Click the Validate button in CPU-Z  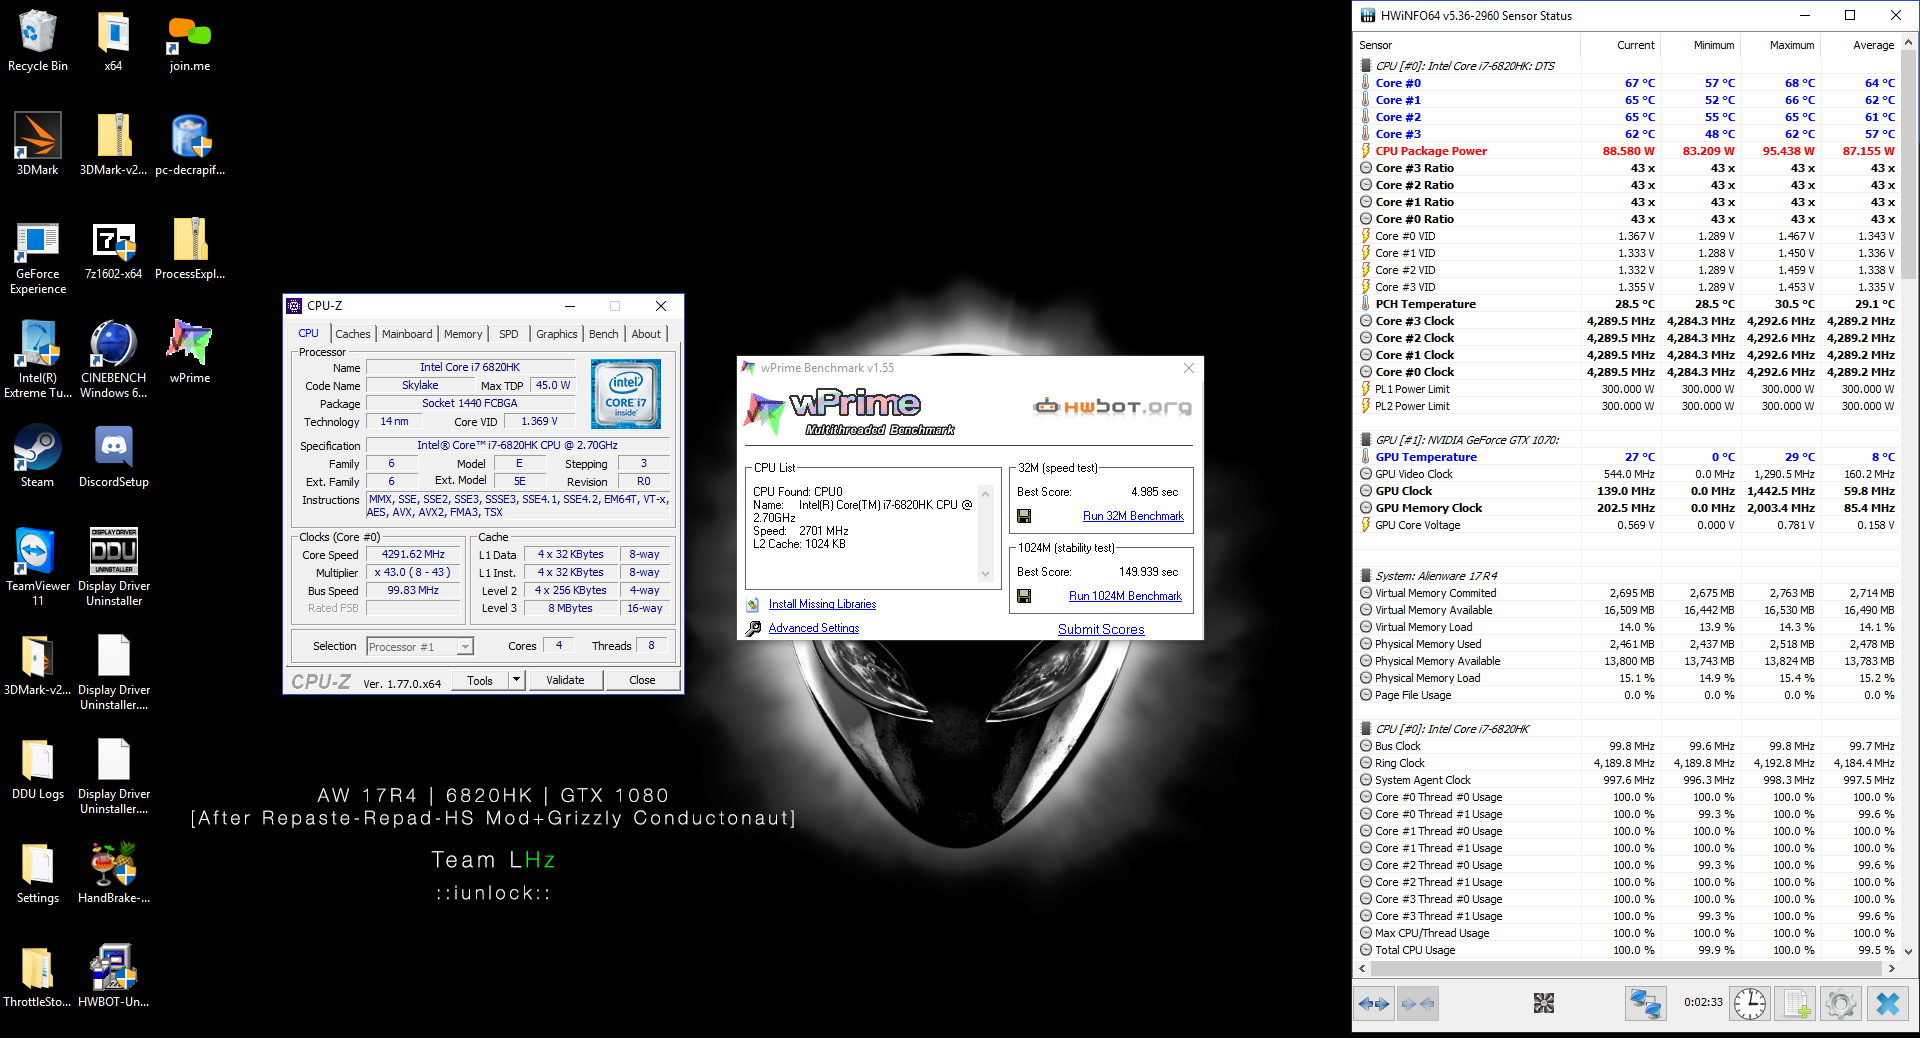tap(565, 680)
